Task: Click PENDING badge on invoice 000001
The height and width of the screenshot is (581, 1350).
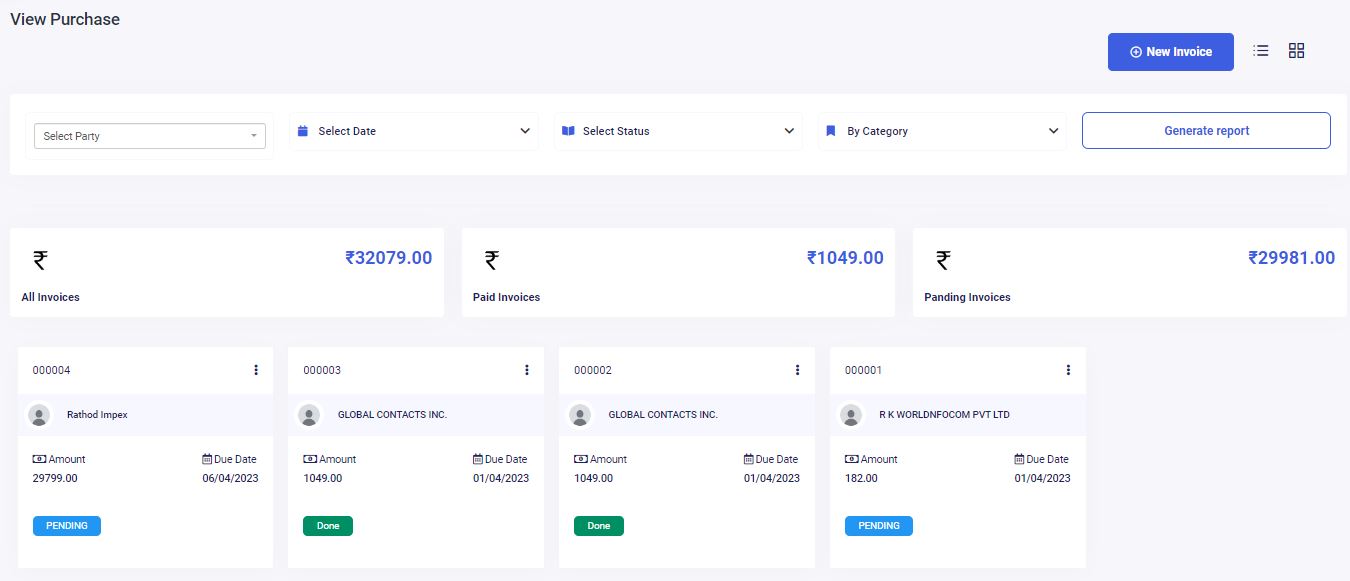Action: (x=879, y=526)
